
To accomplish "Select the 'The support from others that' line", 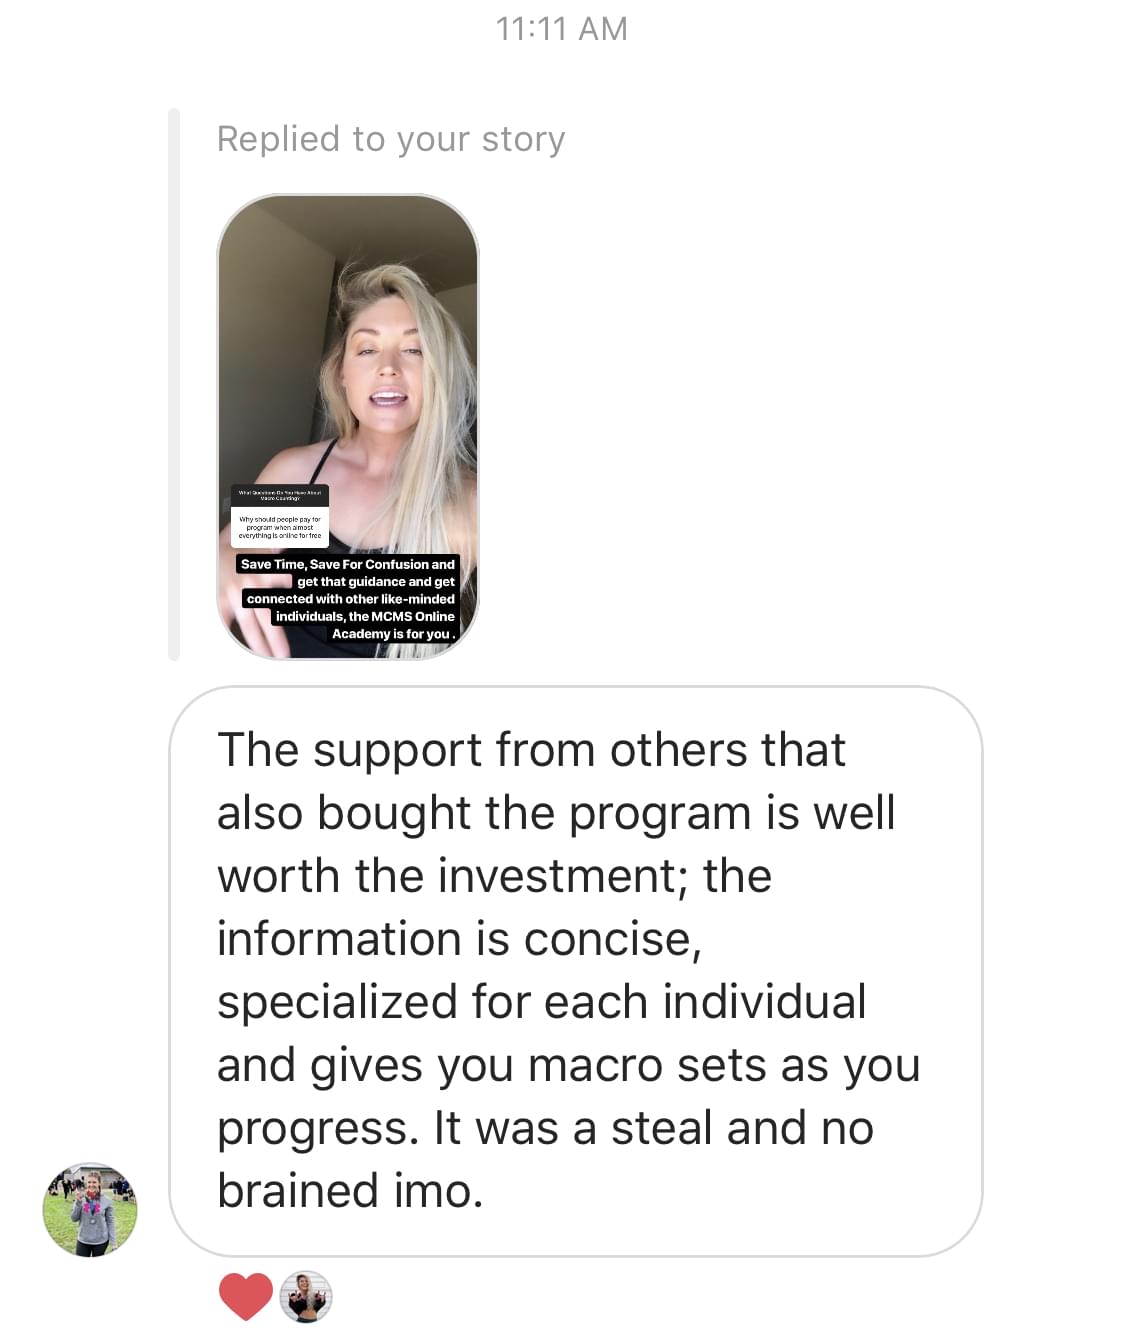I will click(x=531, y=750).
